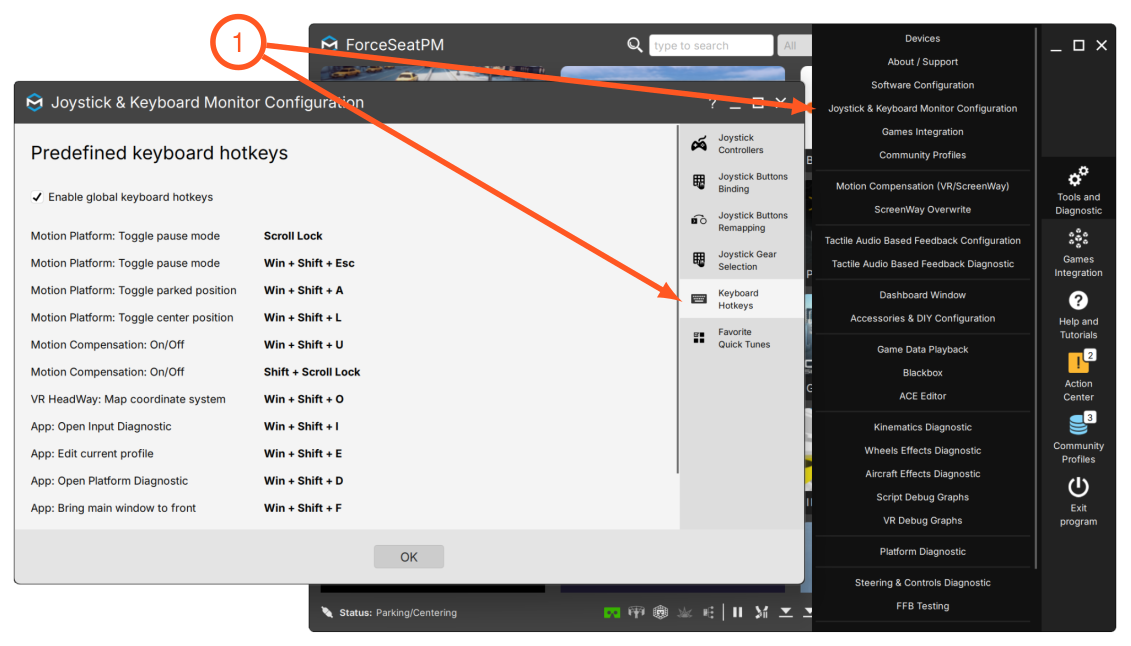The width and height of the screenshot is (1131, 646).
Task: Toggle Enable global keyboard hotkeys checkbox
Action: pyautogui.click(x=37, y=197)
